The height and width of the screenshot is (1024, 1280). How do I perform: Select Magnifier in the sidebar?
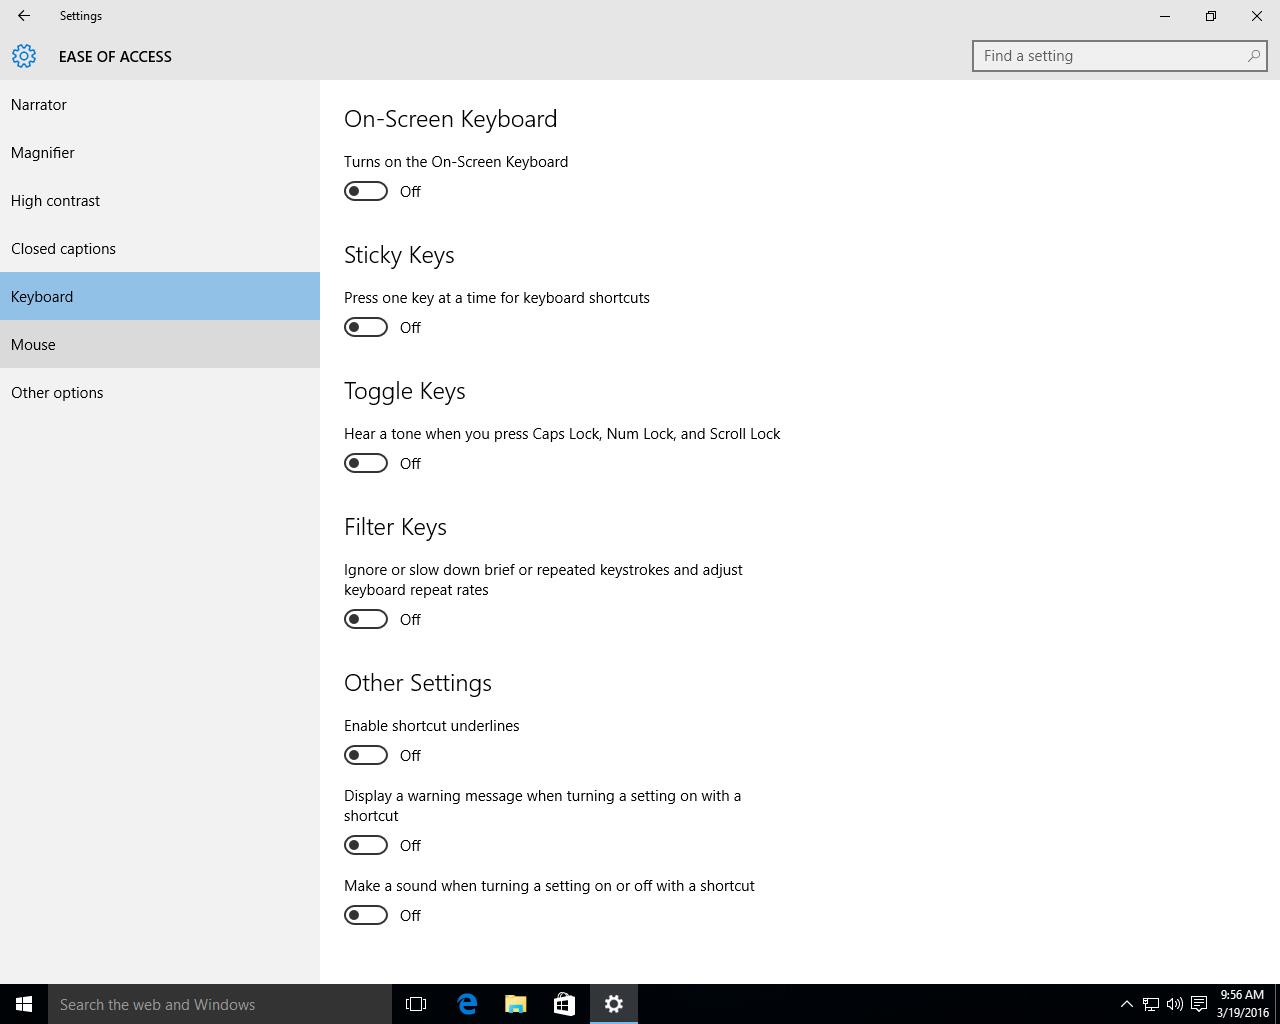pyautogui.click(x=160, y=152)
